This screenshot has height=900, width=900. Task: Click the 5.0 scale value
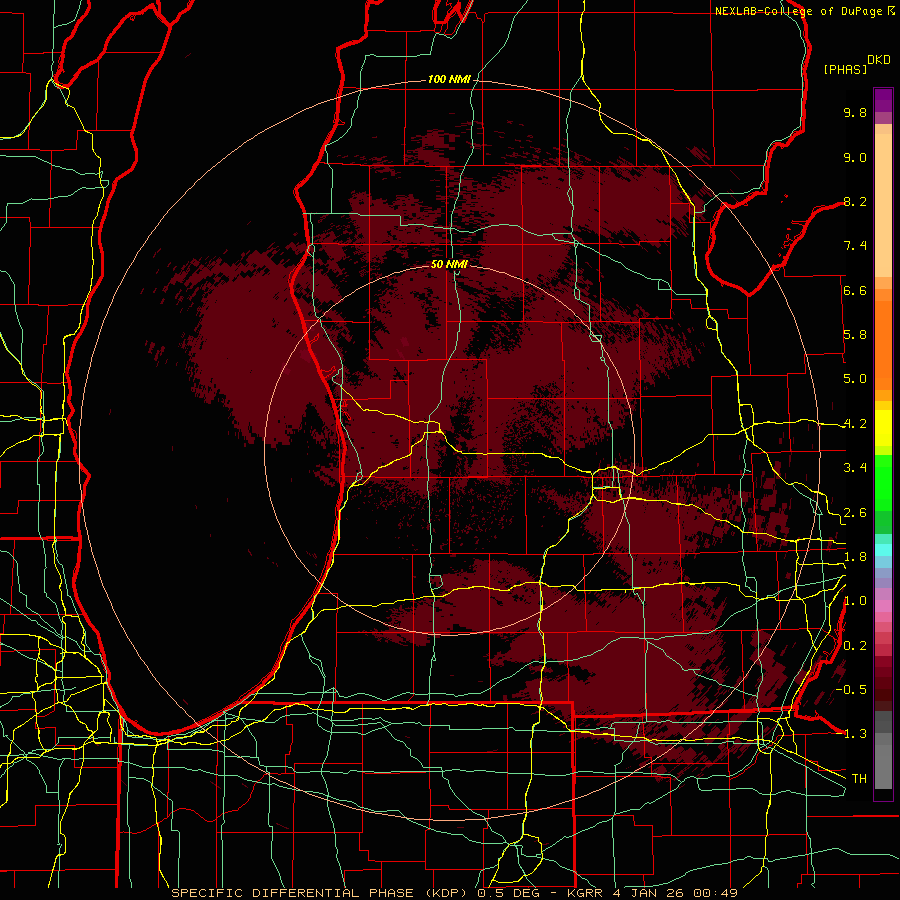point(855,379)
